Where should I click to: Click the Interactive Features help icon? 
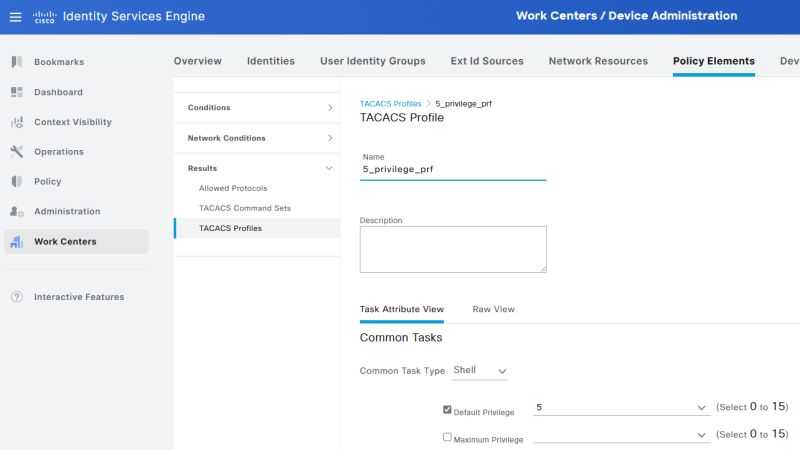(x=16, y=296)
